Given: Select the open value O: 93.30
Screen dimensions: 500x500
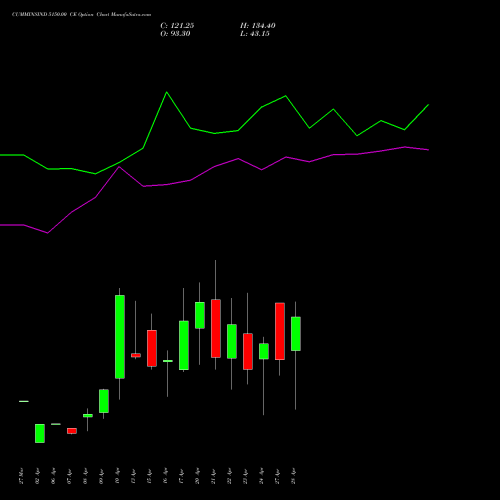Looking at the screenshot, I should click(x=175, y=34).
